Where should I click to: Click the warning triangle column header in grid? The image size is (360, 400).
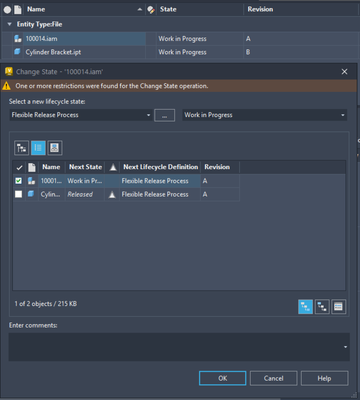point(113,167)
